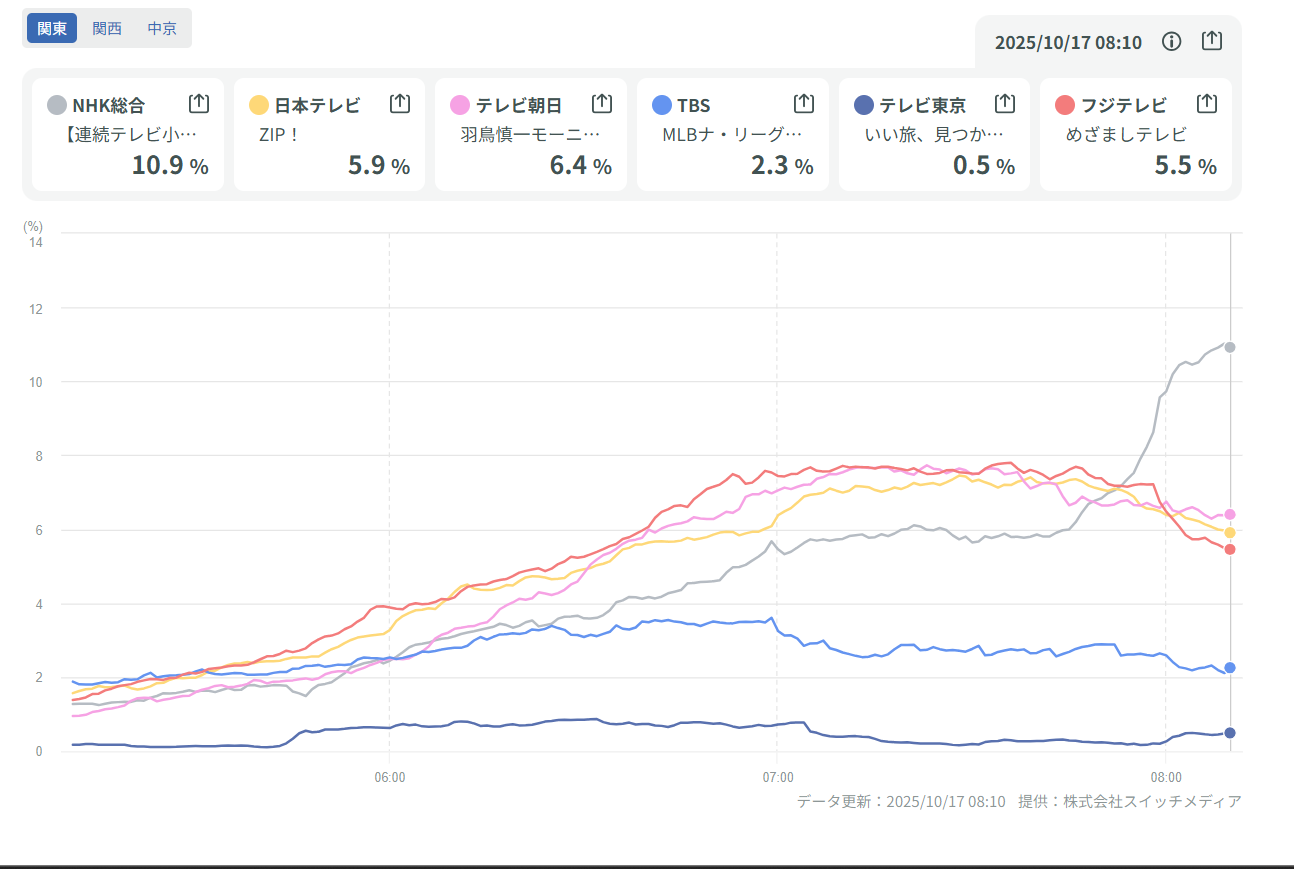Click TBS program title MLBナ・リーグ
Viewport: 1294px width, 869px height.
[x=732, y=135]
